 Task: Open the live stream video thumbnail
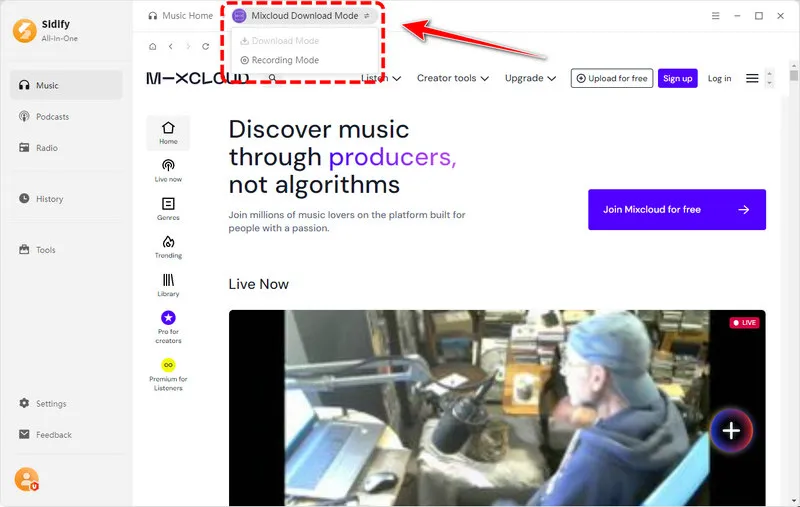tap(497, 408)
